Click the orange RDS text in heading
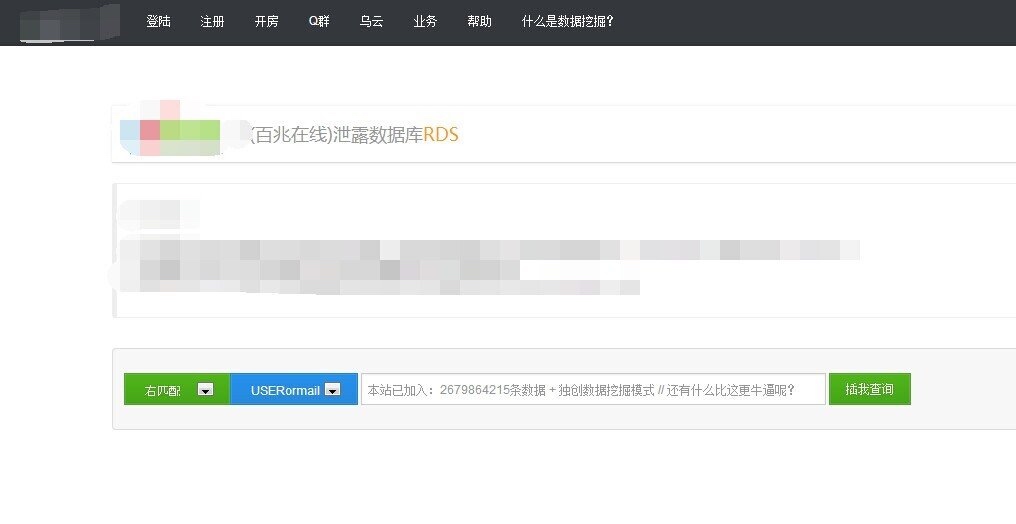 point(441,134)
